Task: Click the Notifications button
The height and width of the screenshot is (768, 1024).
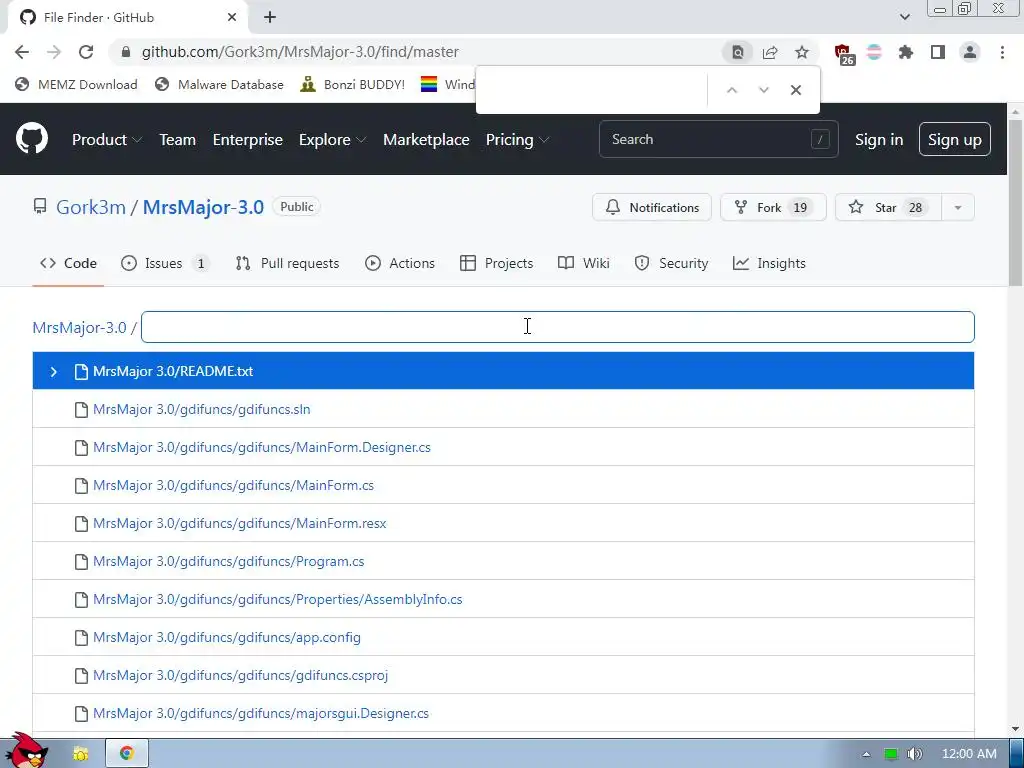Action: [x=652, y=208]
